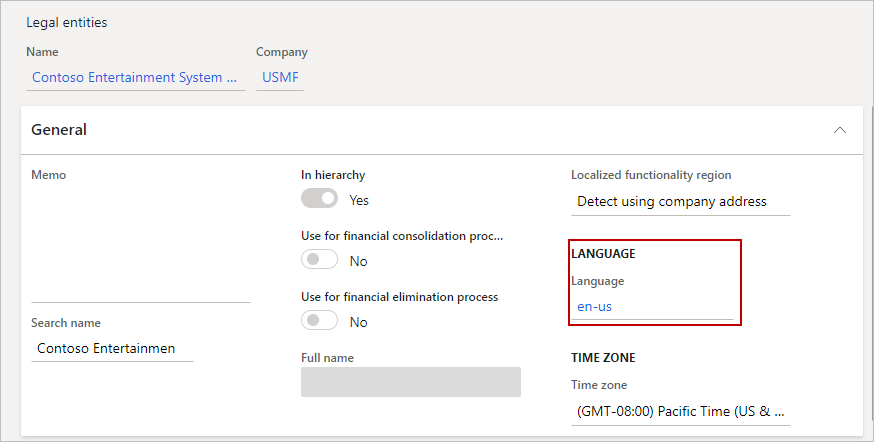Enable Use for financial consolidation process toggle
This screenshot has height=442, width=874.
[x=320, y=260]
